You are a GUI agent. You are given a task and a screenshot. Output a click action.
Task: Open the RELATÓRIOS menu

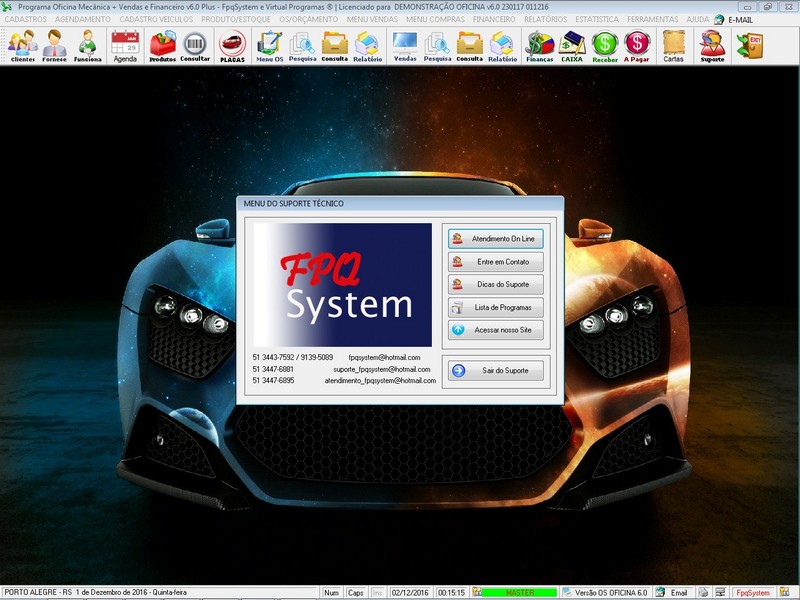point(545,19)
